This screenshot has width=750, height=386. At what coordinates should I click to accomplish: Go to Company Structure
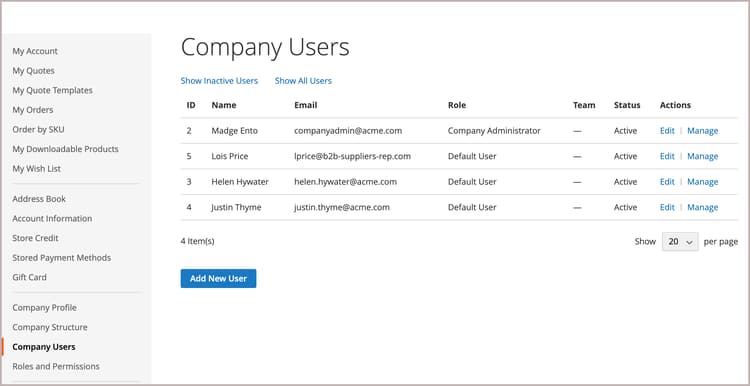point(50,327)
